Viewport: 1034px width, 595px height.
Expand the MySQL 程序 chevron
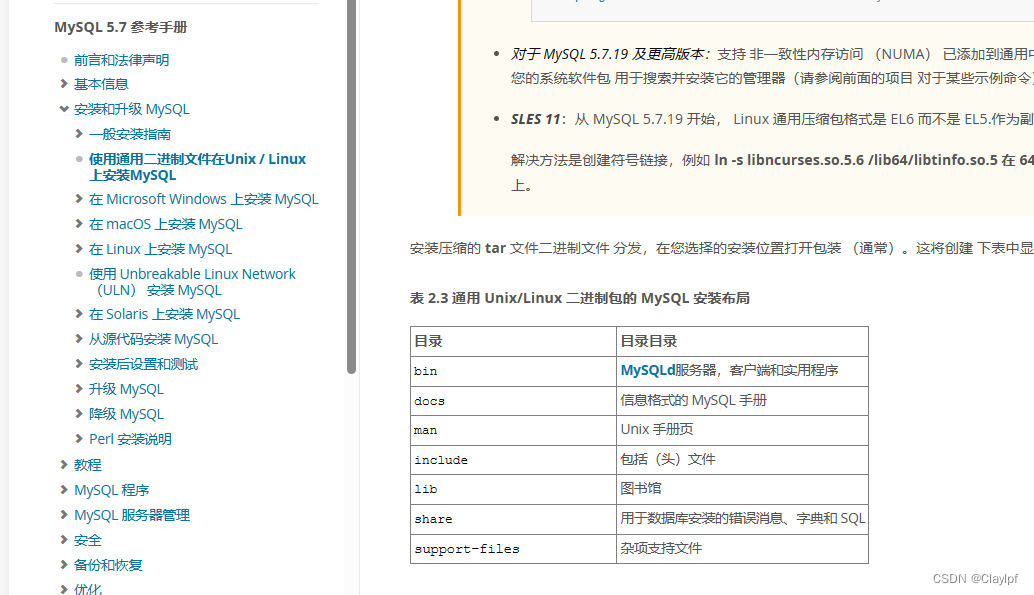tap(64, 489)
